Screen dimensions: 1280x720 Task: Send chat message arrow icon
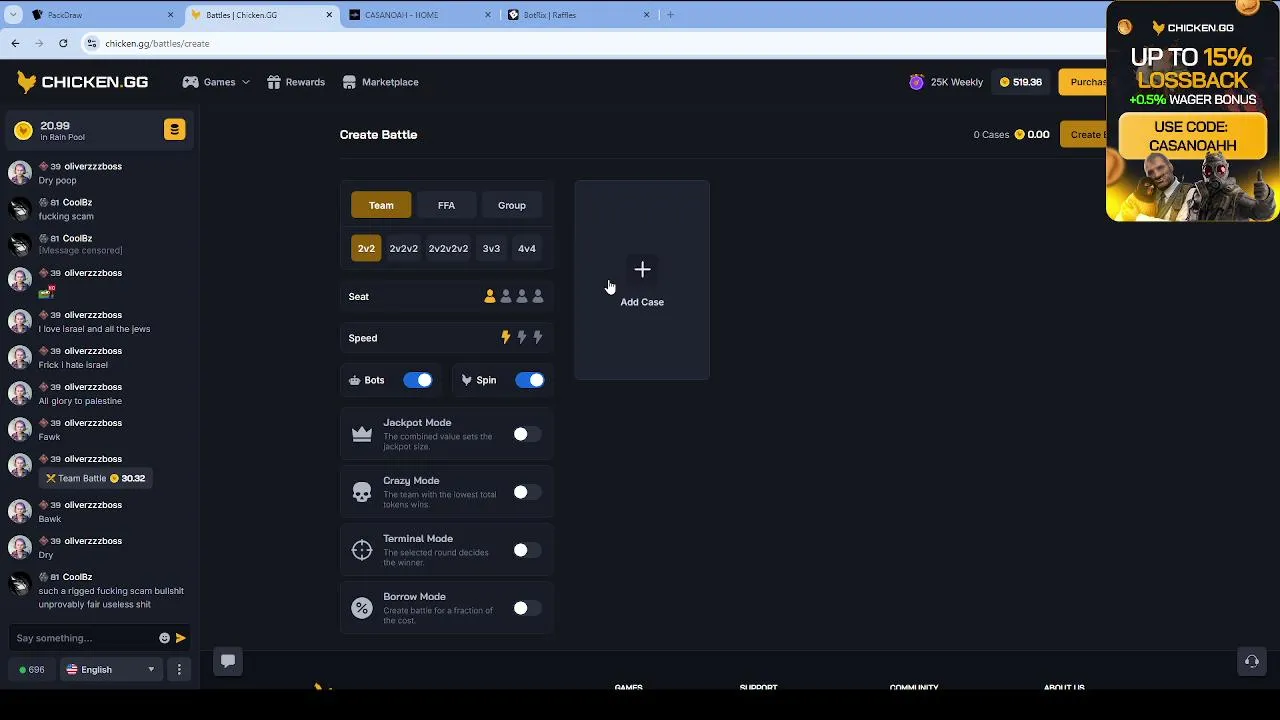pos(181,638)
